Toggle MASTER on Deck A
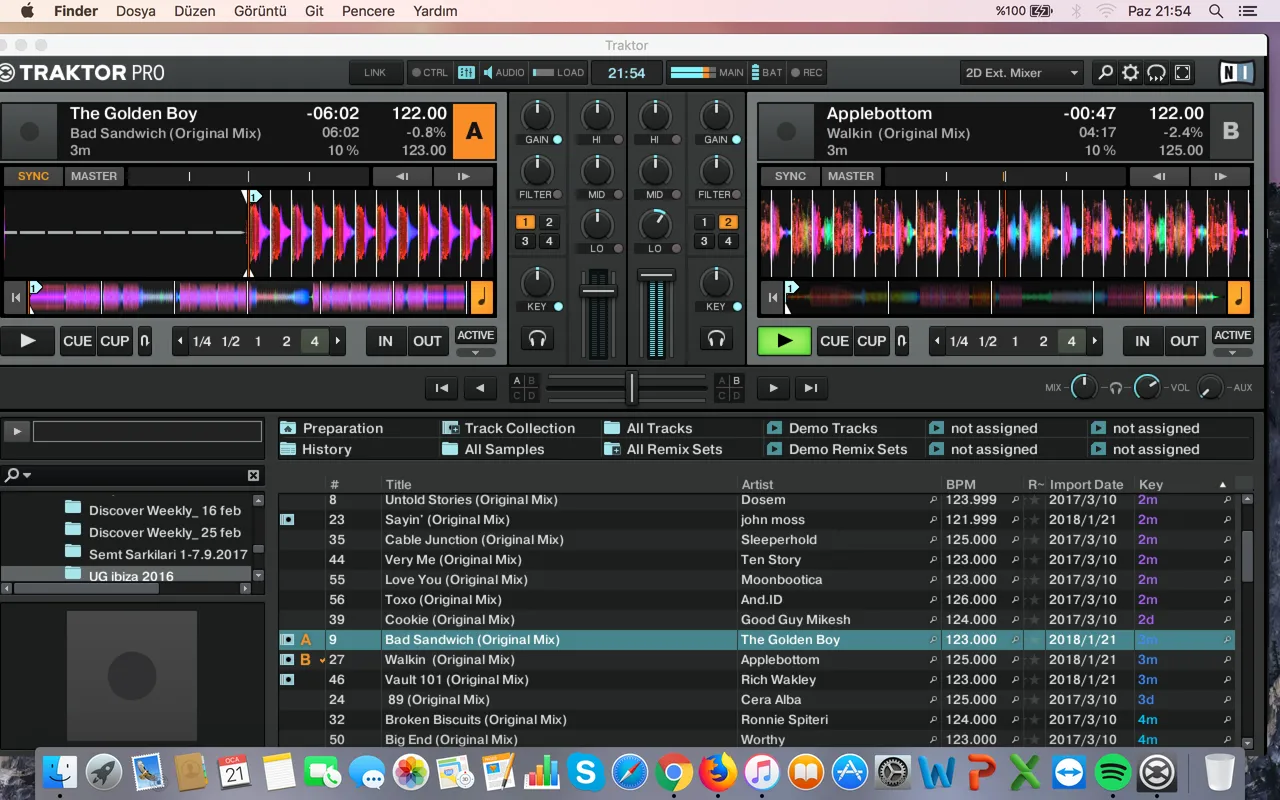The height and width of the screenshot is (800, 1280). pos(94,176)
